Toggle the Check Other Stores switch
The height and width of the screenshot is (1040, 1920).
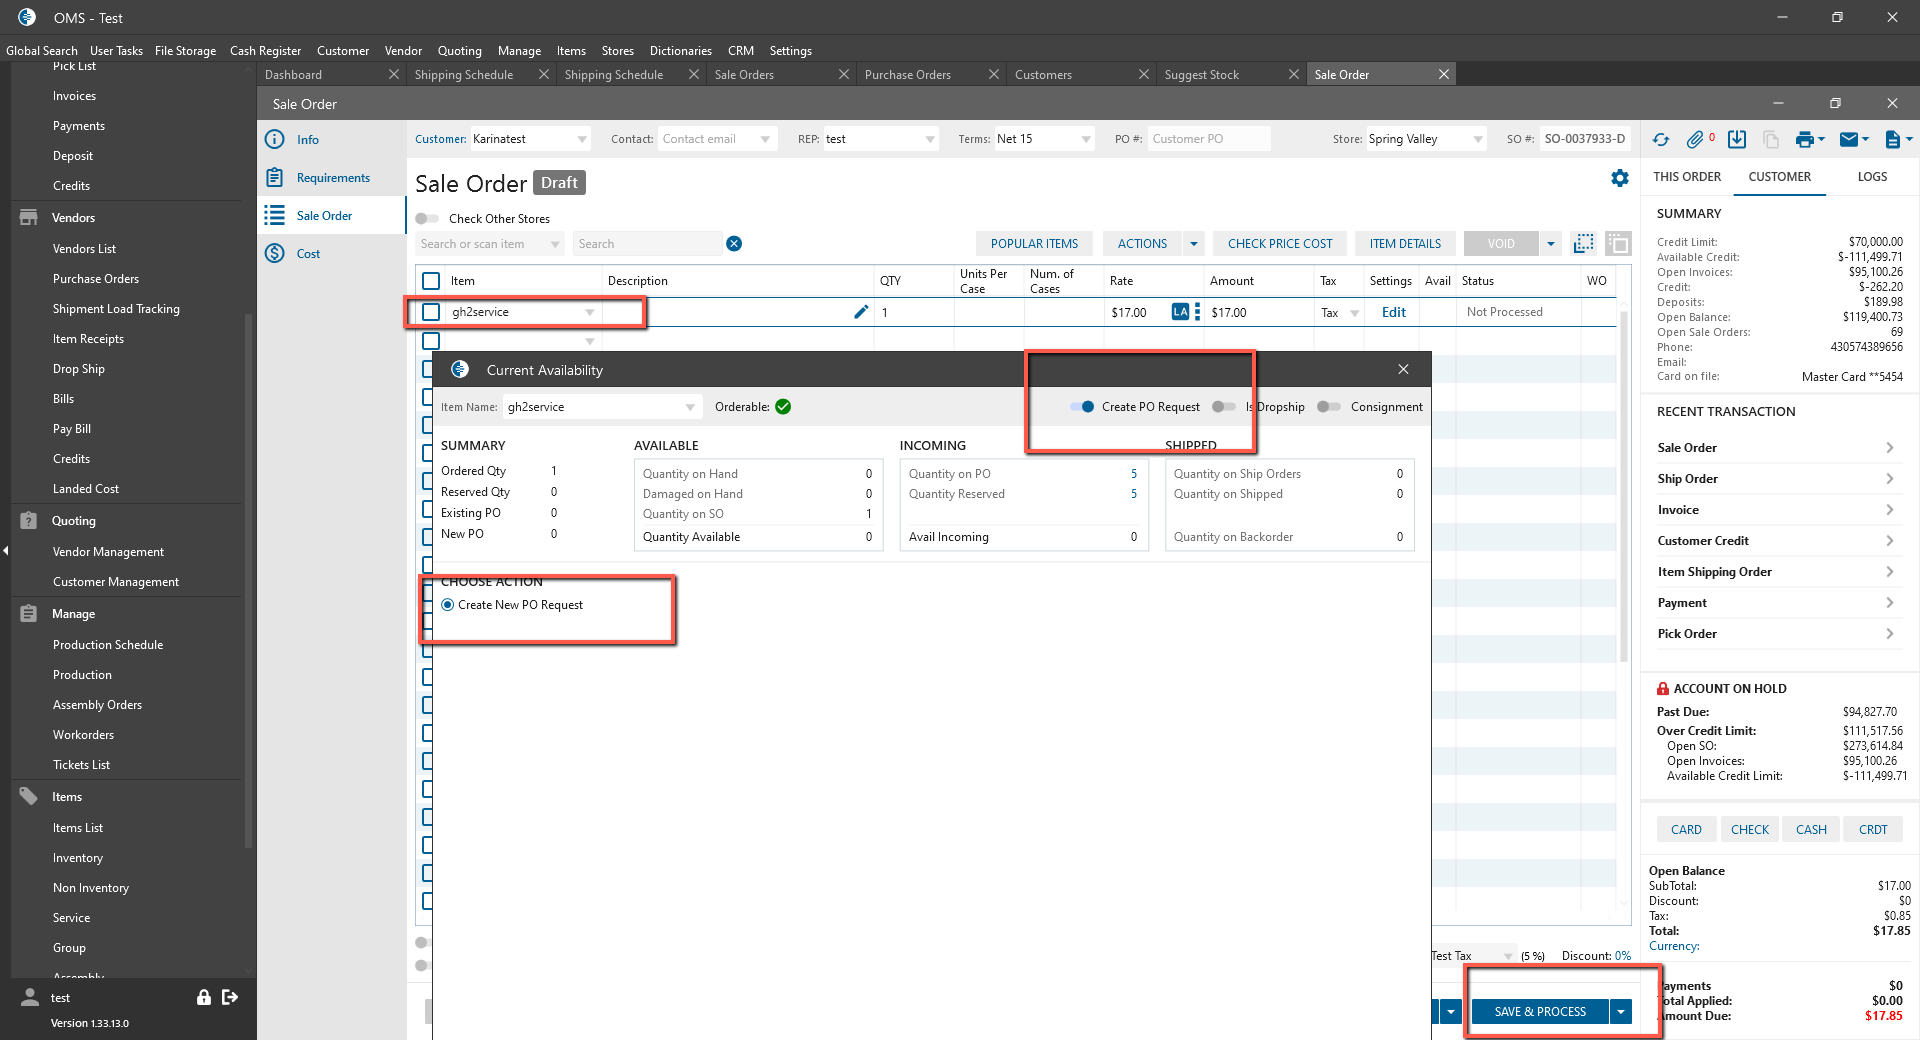click(427, 219)
